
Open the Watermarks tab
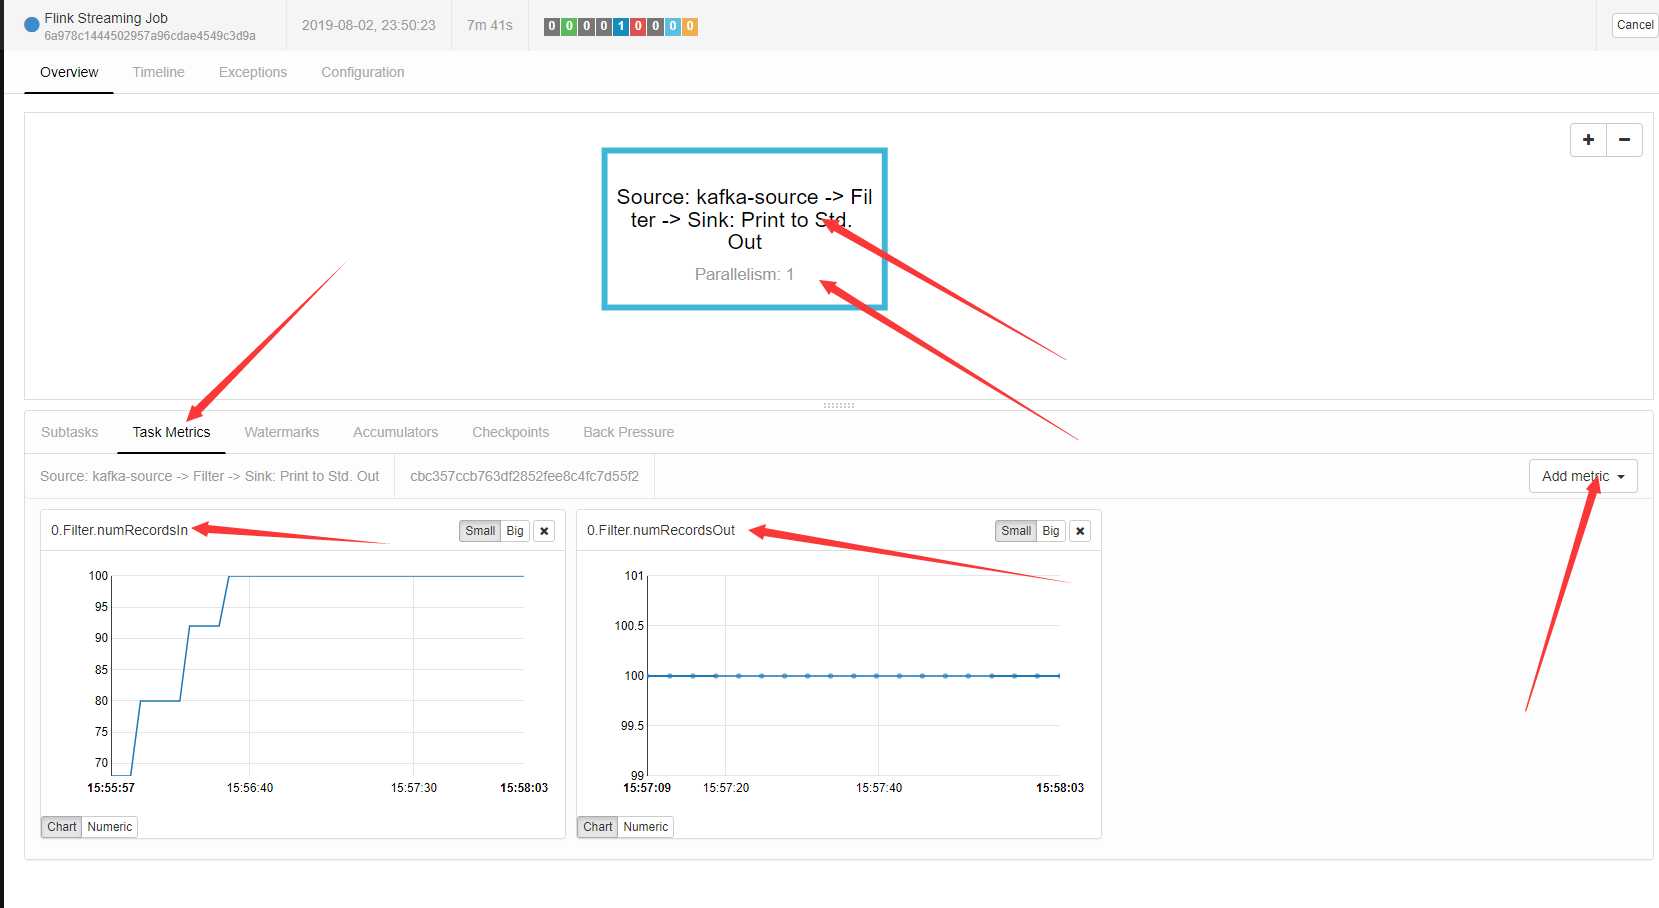pyautogui.click(x=282, y=432)
